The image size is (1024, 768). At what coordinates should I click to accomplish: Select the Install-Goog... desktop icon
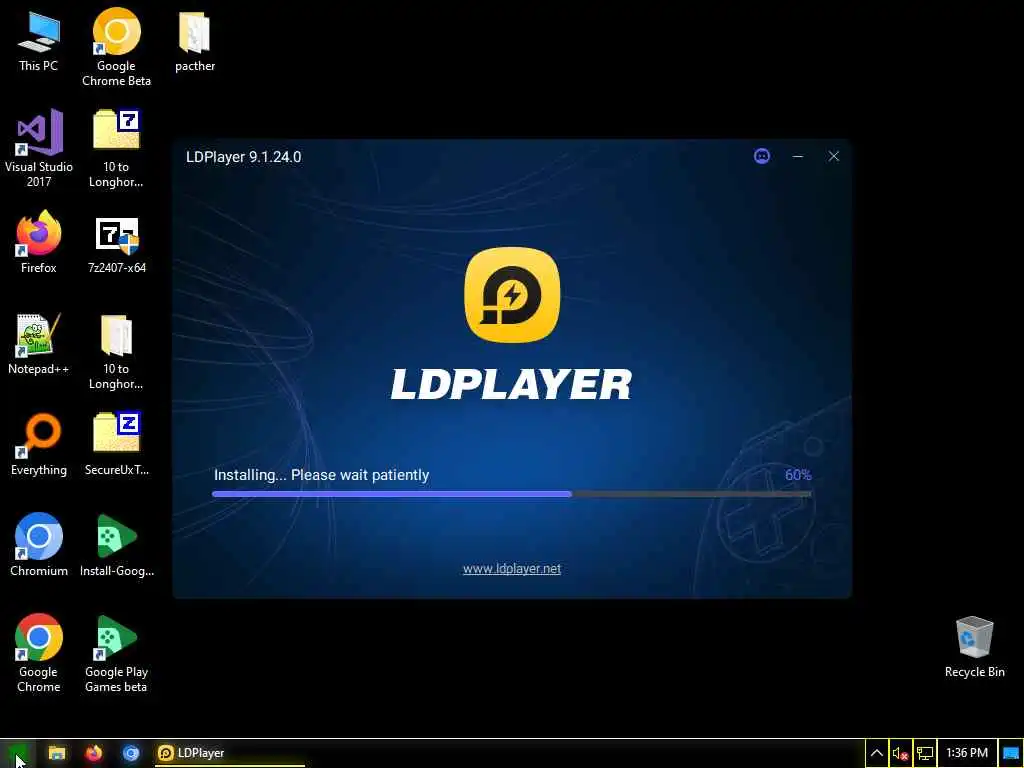pyautogui.click(x=116, y=545)
